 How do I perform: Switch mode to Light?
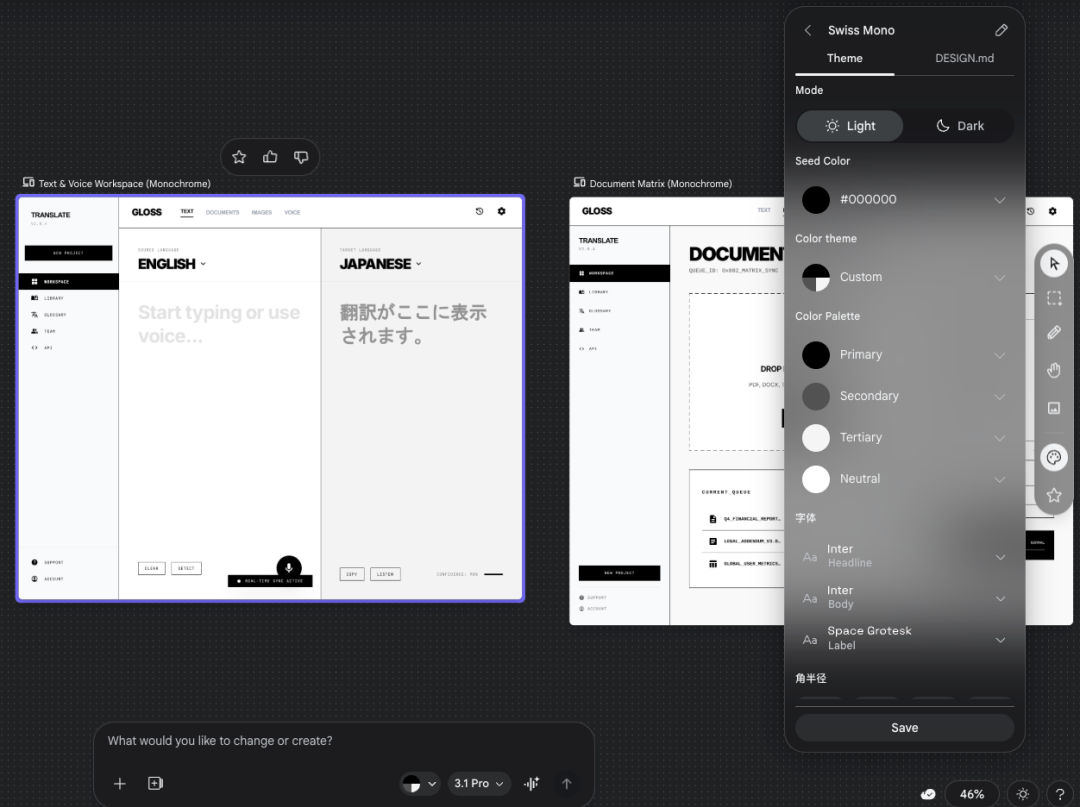click(850, 126)
